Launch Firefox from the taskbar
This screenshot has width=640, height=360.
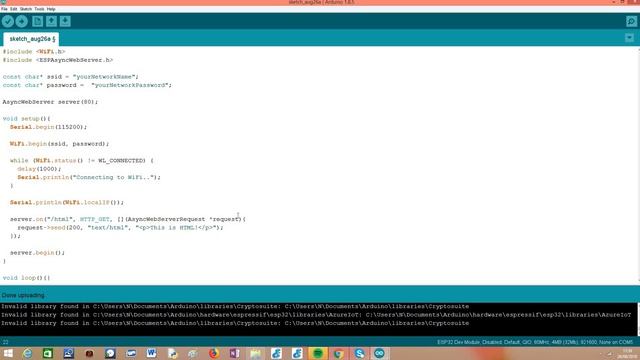213,353
